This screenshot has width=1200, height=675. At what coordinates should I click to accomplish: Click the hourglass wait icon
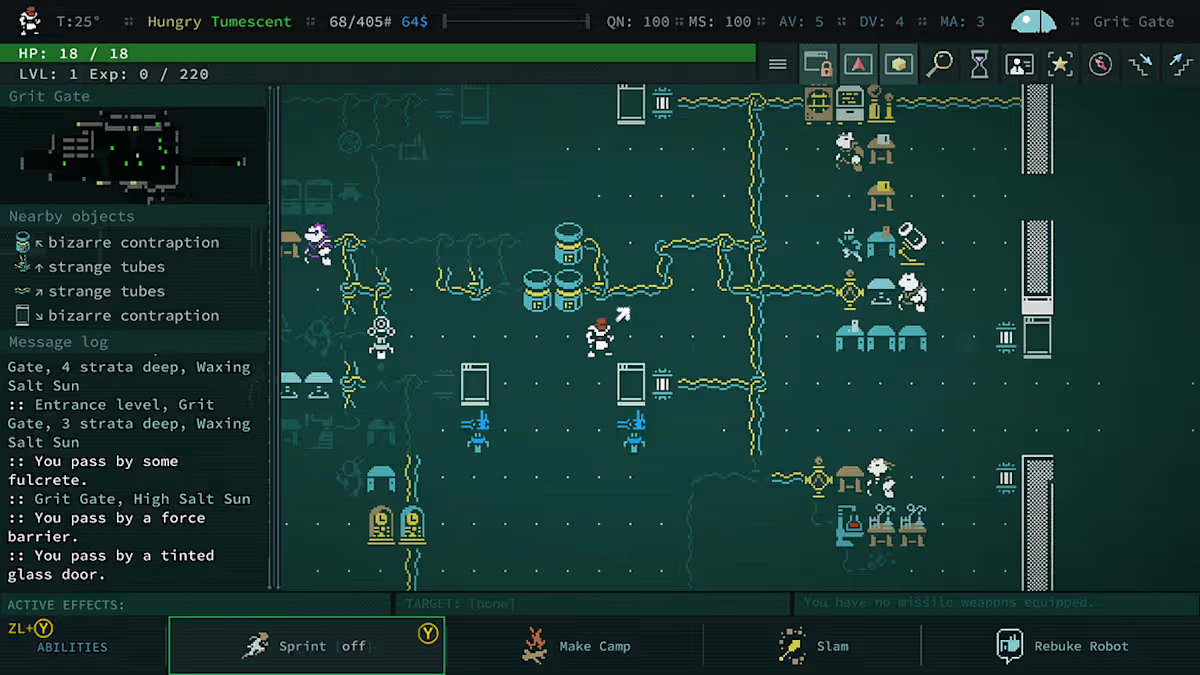979,65
